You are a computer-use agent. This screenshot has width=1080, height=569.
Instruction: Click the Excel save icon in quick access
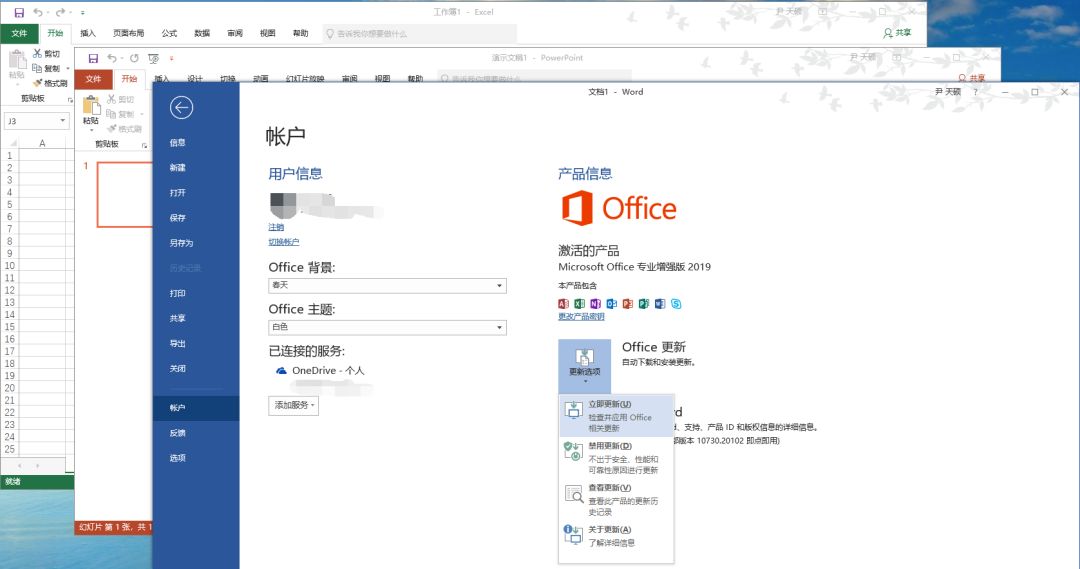coord(19,12)
